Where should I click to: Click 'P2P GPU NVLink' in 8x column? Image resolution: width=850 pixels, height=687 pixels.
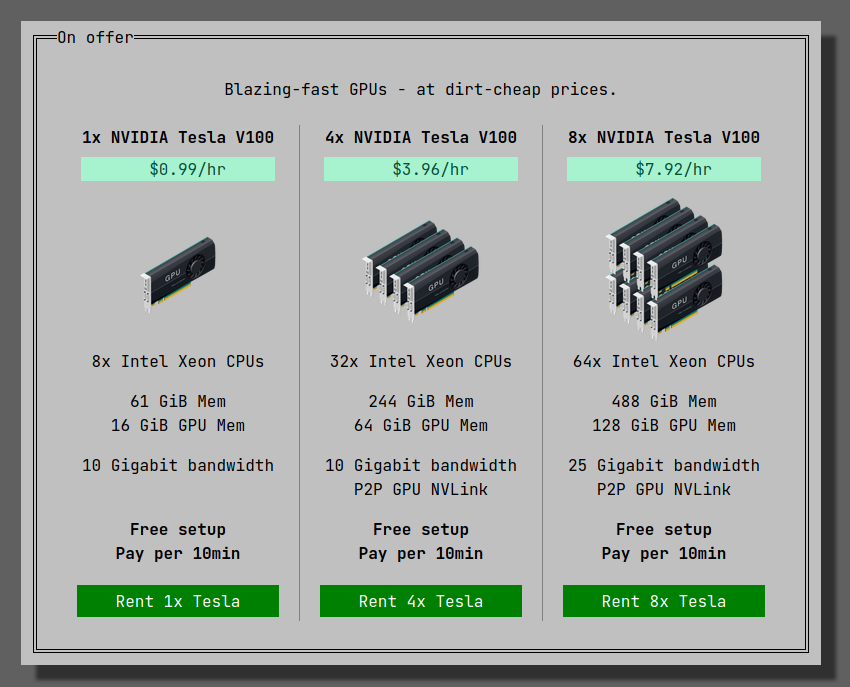[664, 489]
